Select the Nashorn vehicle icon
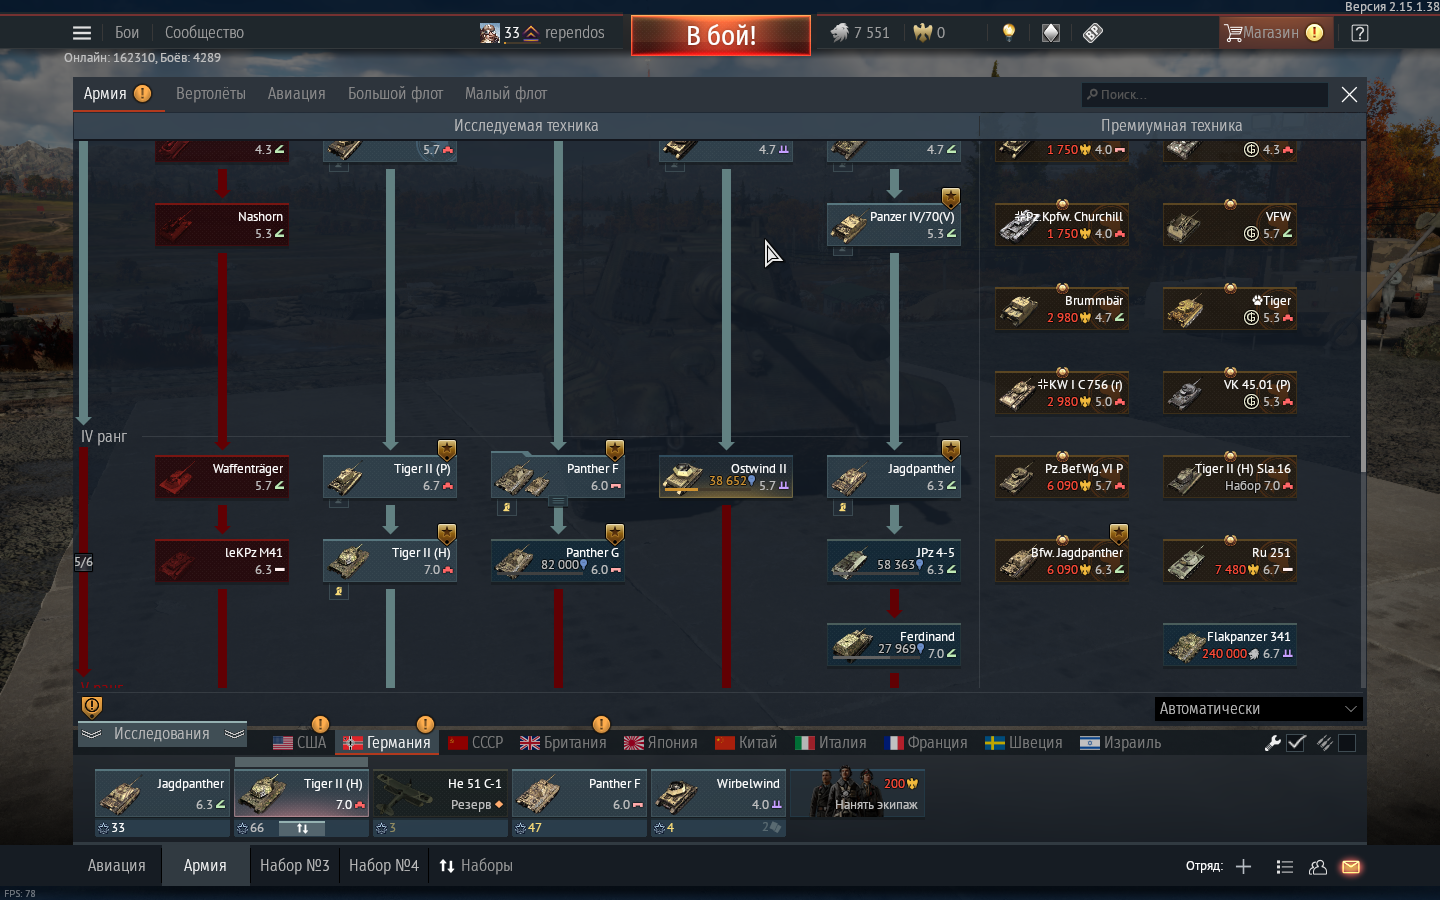Image resolution: width=1440 pixels, height=900 pixels. tap(222, 225)
